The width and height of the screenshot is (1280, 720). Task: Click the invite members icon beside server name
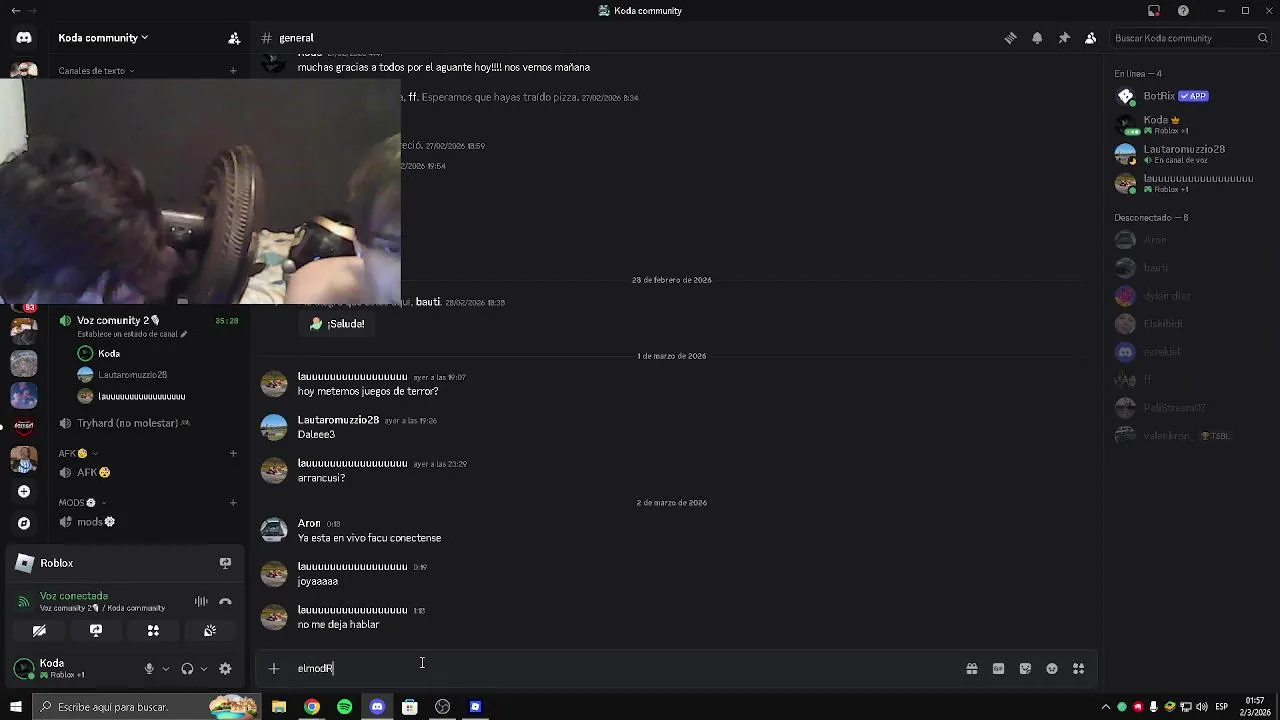pyautogui.click(x=234, y=38)
